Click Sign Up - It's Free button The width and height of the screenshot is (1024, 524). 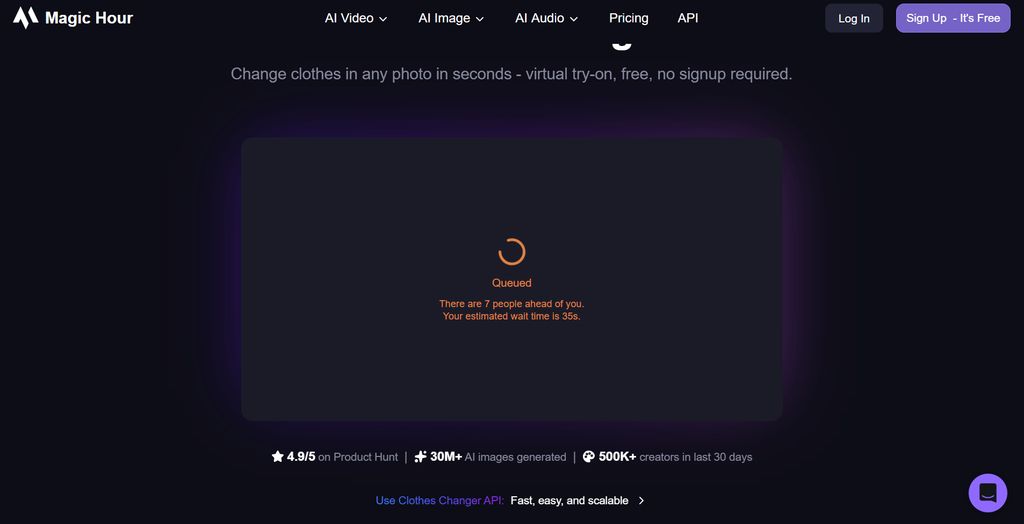[953, 18]
